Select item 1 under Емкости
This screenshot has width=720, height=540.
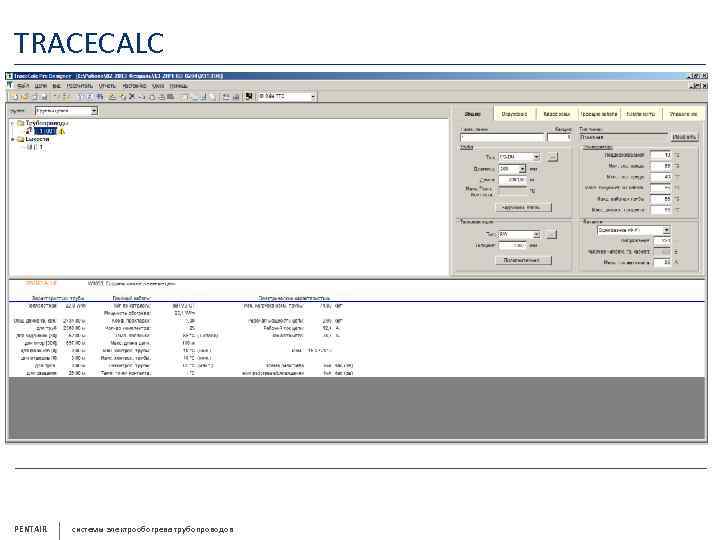point(41,147)
